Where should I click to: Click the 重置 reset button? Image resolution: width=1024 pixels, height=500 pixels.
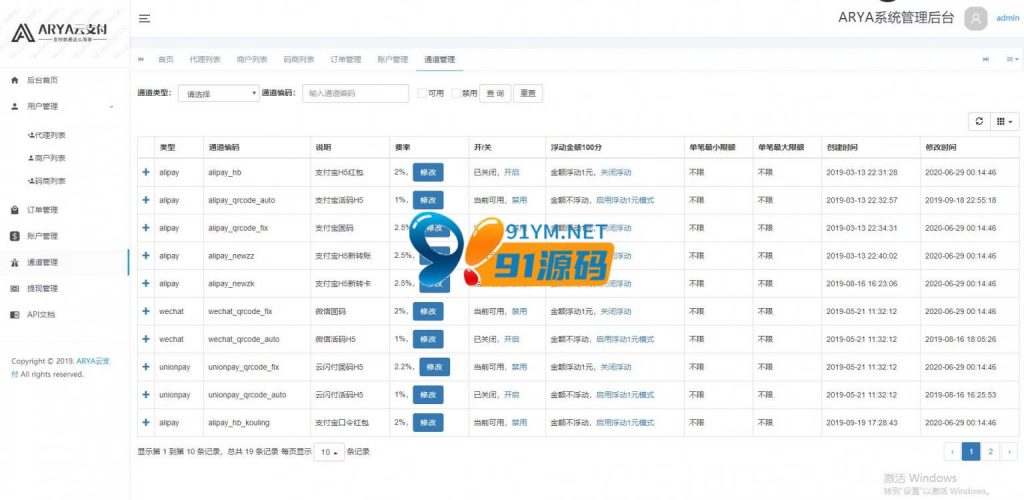click(x=528, y=93)
